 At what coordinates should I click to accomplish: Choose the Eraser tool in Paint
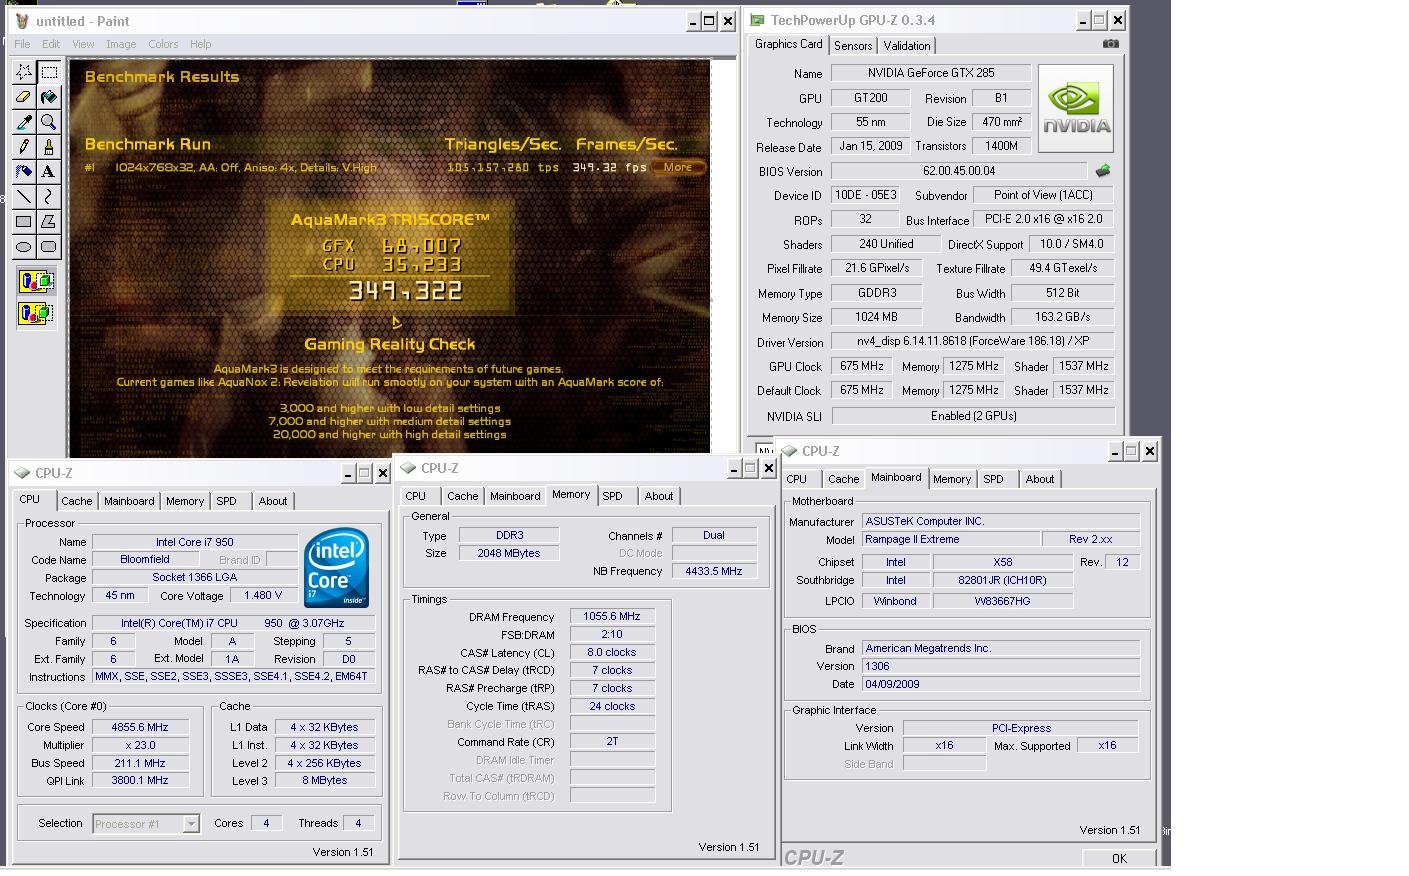coord(24,97)
